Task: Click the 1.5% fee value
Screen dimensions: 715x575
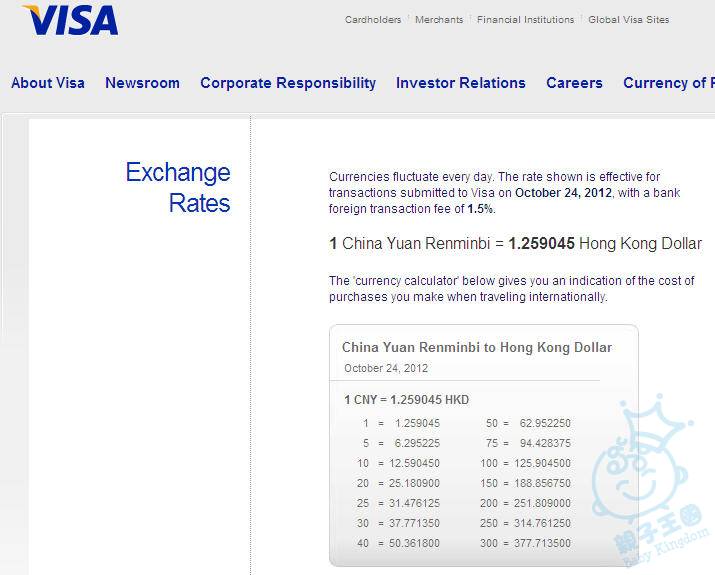Action: pos(480,209)
